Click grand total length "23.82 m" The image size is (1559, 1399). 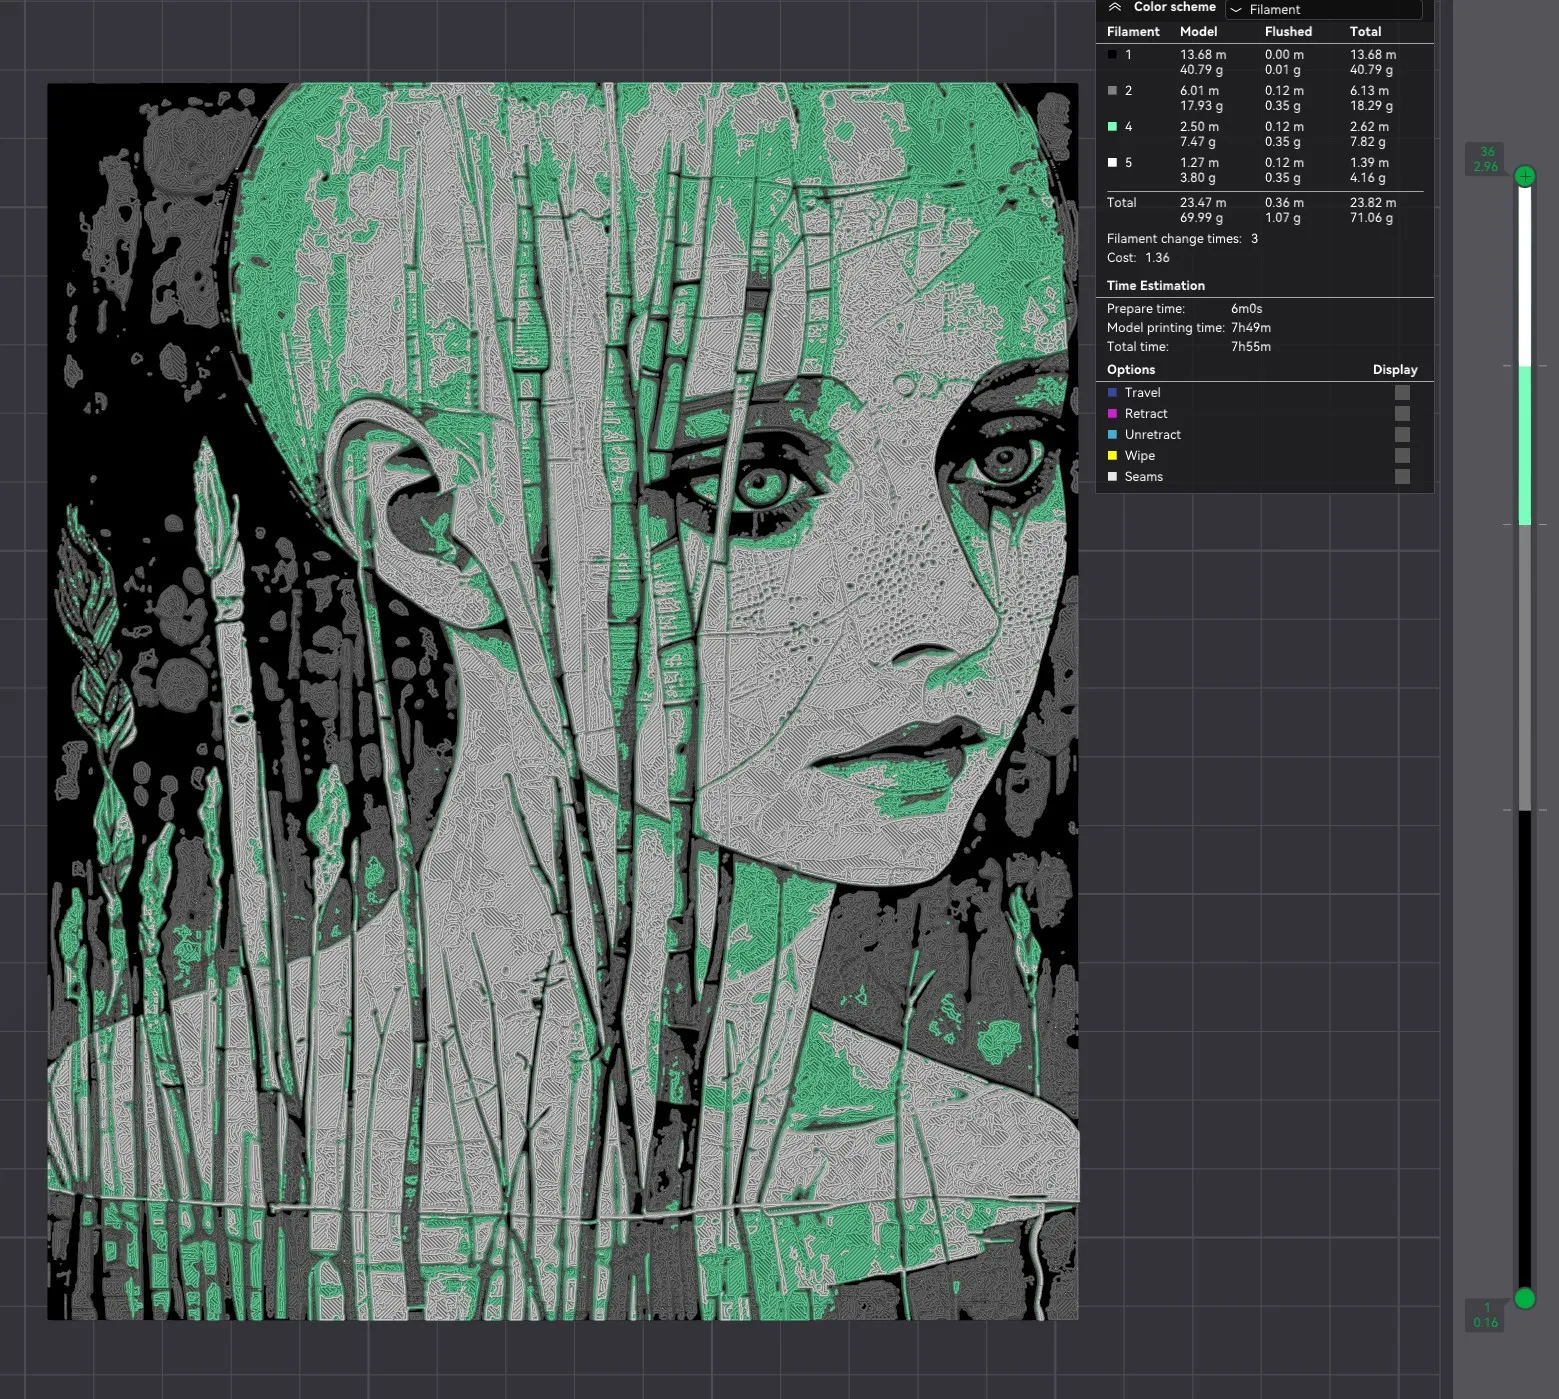[x=1373, y=203]
